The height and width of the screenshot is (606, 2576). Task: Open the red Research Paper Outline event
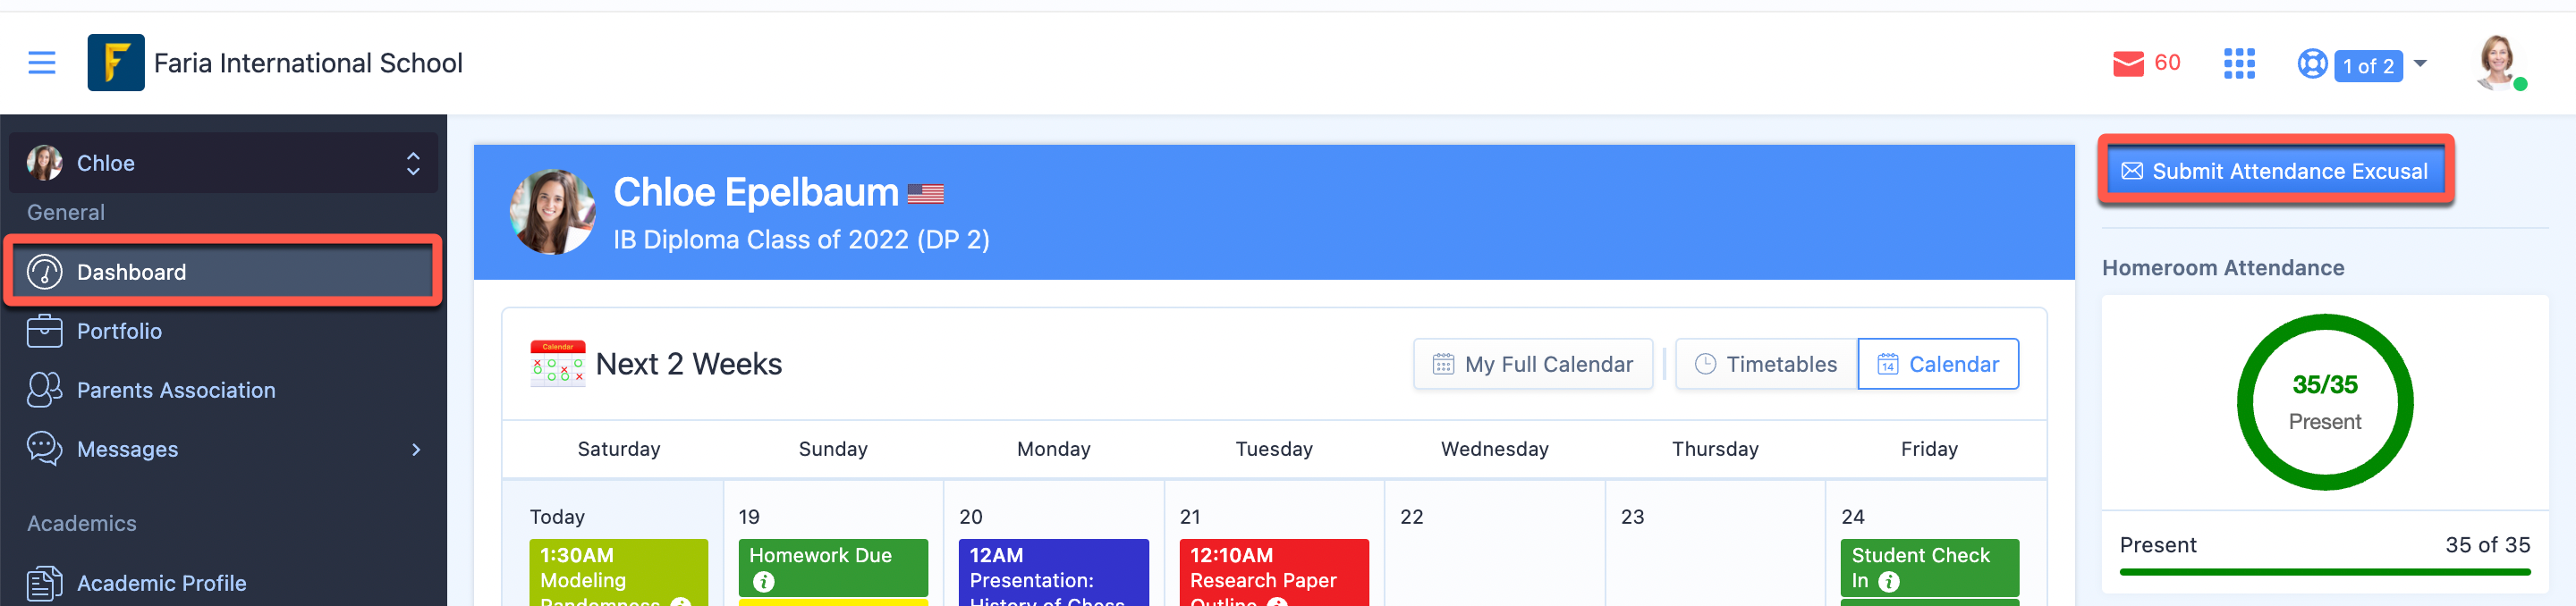(x=1273, y=575)
